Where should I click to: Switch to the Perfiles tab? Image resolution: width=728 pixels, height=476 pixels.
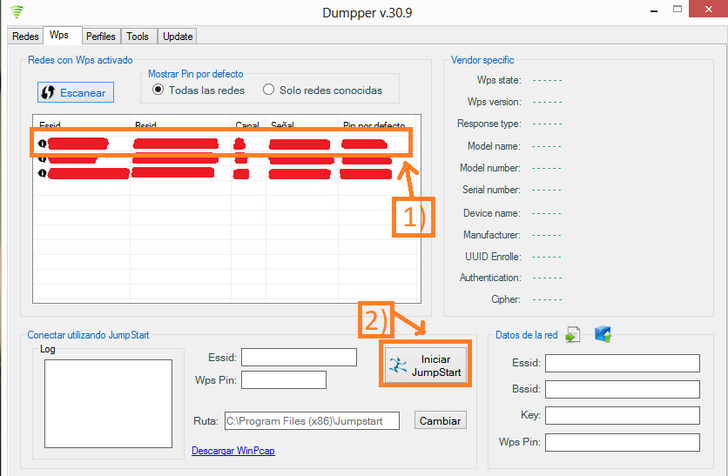(100, 36)
